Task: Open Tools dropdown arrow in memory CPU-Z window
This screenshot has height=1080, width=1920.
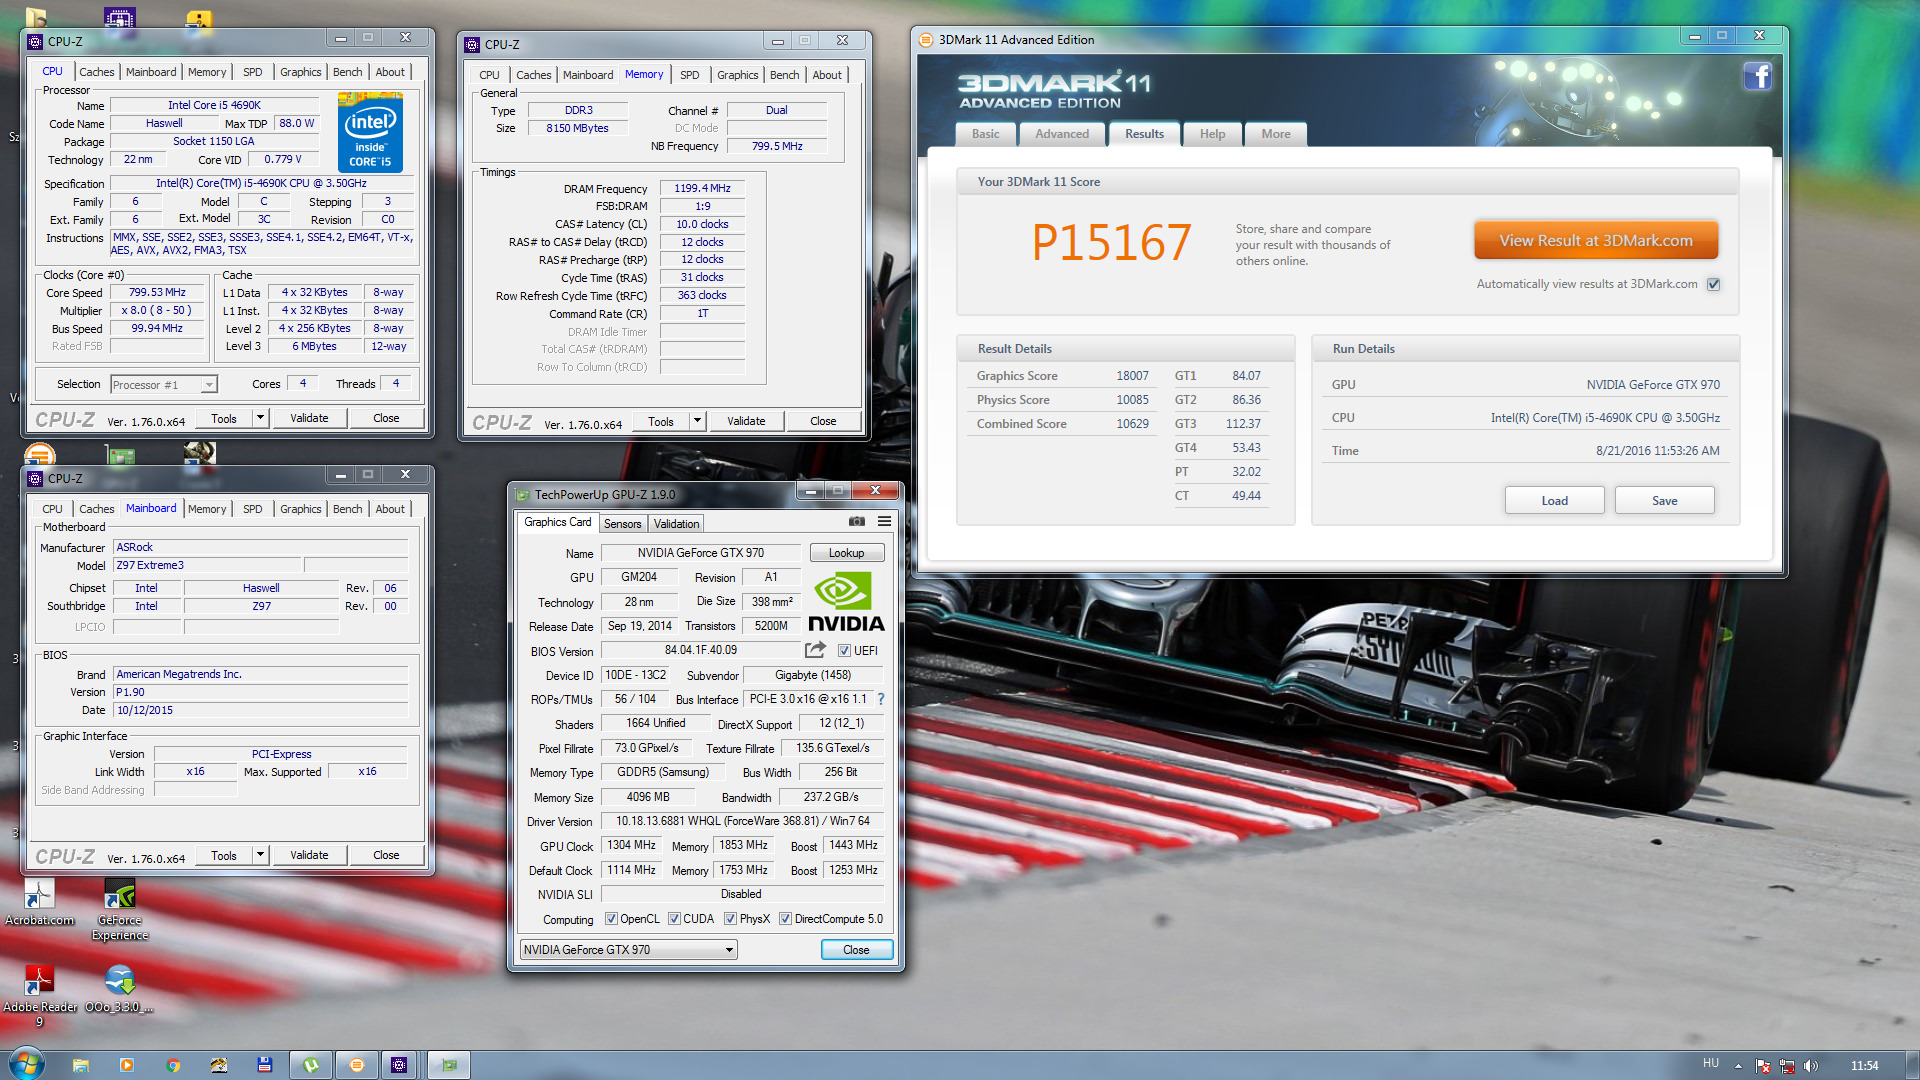Action: [x=697, y=421]
